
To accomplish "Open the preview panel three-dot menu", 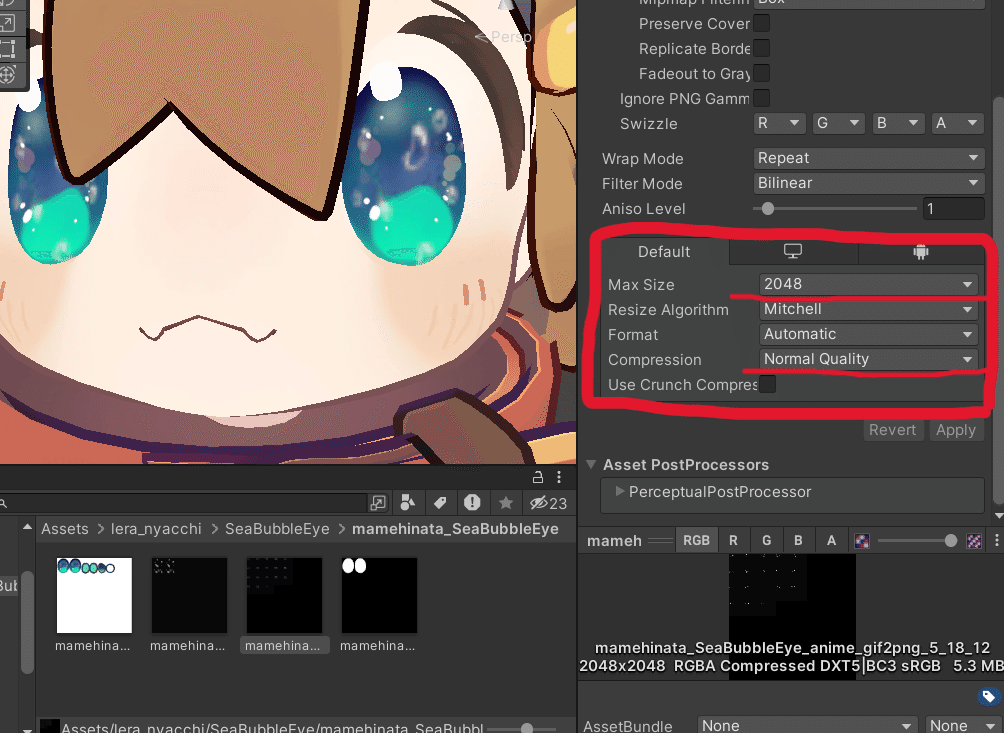I will point(996,541).
